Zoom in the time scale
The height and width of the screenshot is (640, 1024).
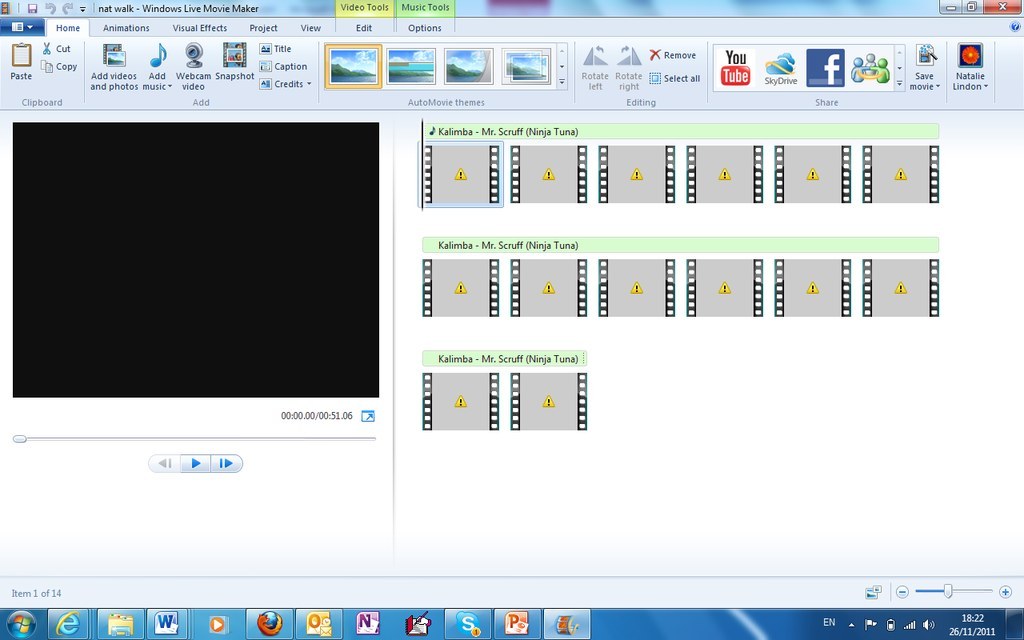(1005, 592)
